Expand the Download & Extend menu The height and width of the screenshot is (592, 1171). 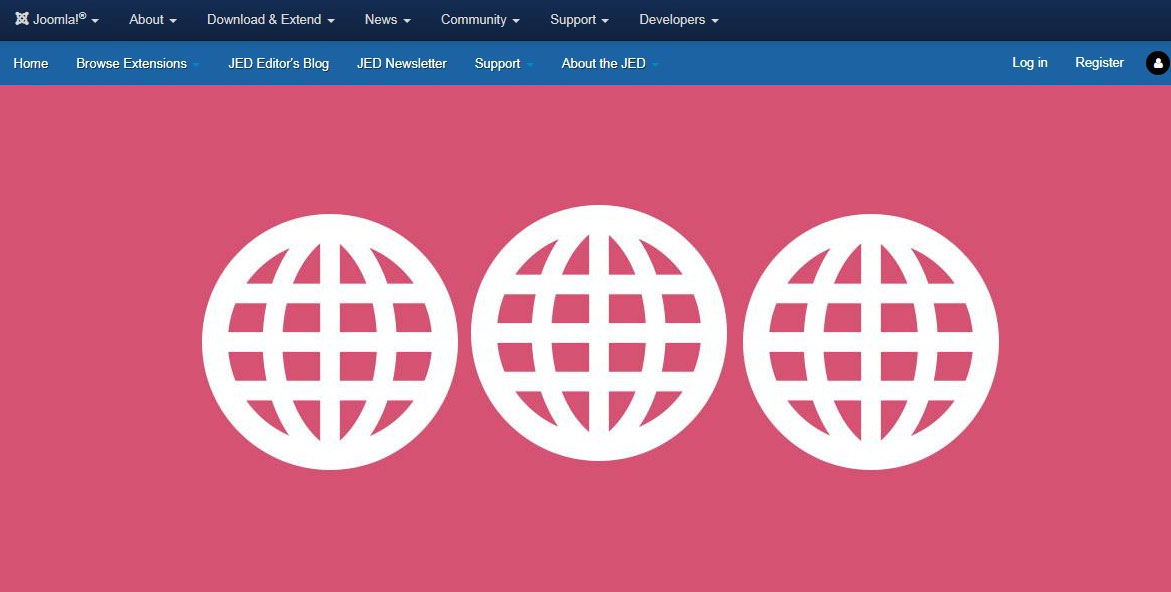coord(270,20)
